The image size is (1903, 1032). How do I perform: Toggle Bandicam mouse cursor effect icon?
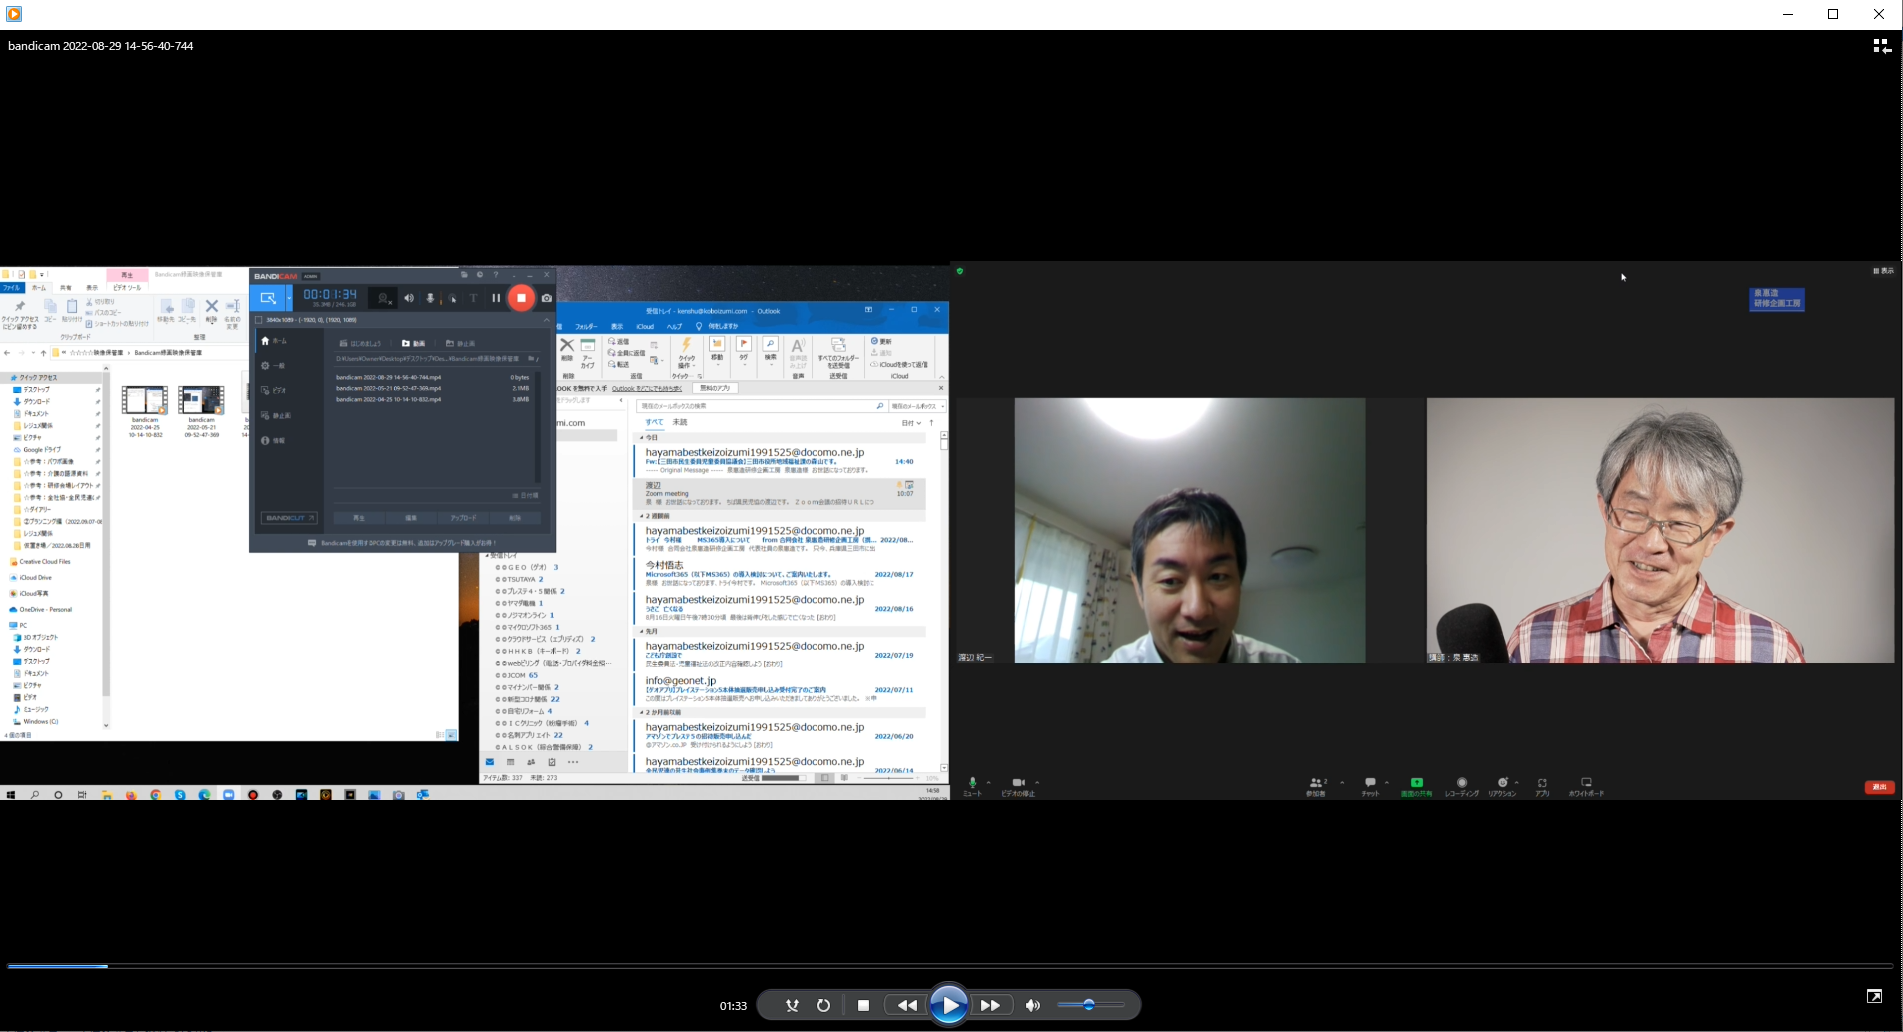click(x=452, y=298)
